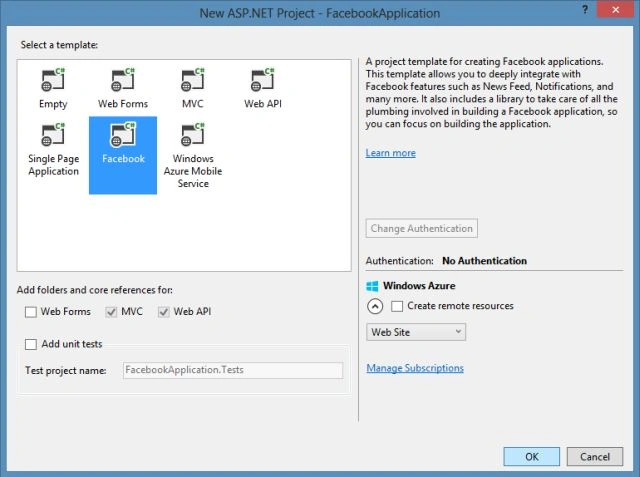Click the 'Select a template:' label
This screenshot has height=477, width=640.
59,45
